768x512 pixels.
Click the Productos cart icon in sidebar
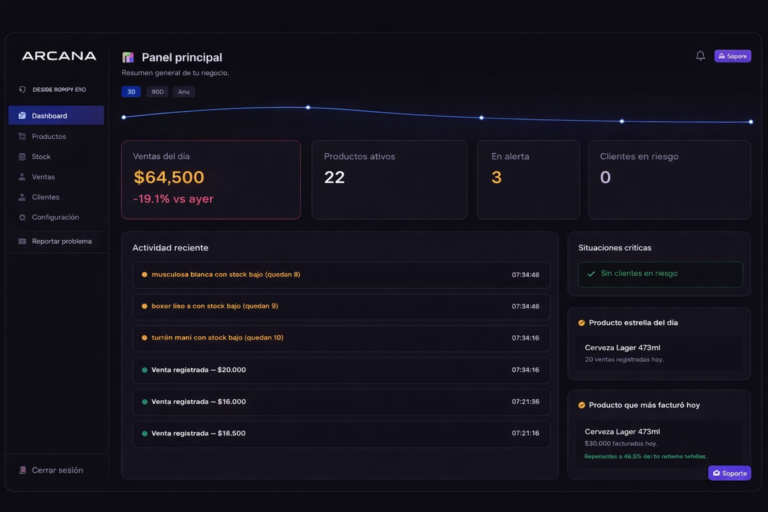pos(22,136)
